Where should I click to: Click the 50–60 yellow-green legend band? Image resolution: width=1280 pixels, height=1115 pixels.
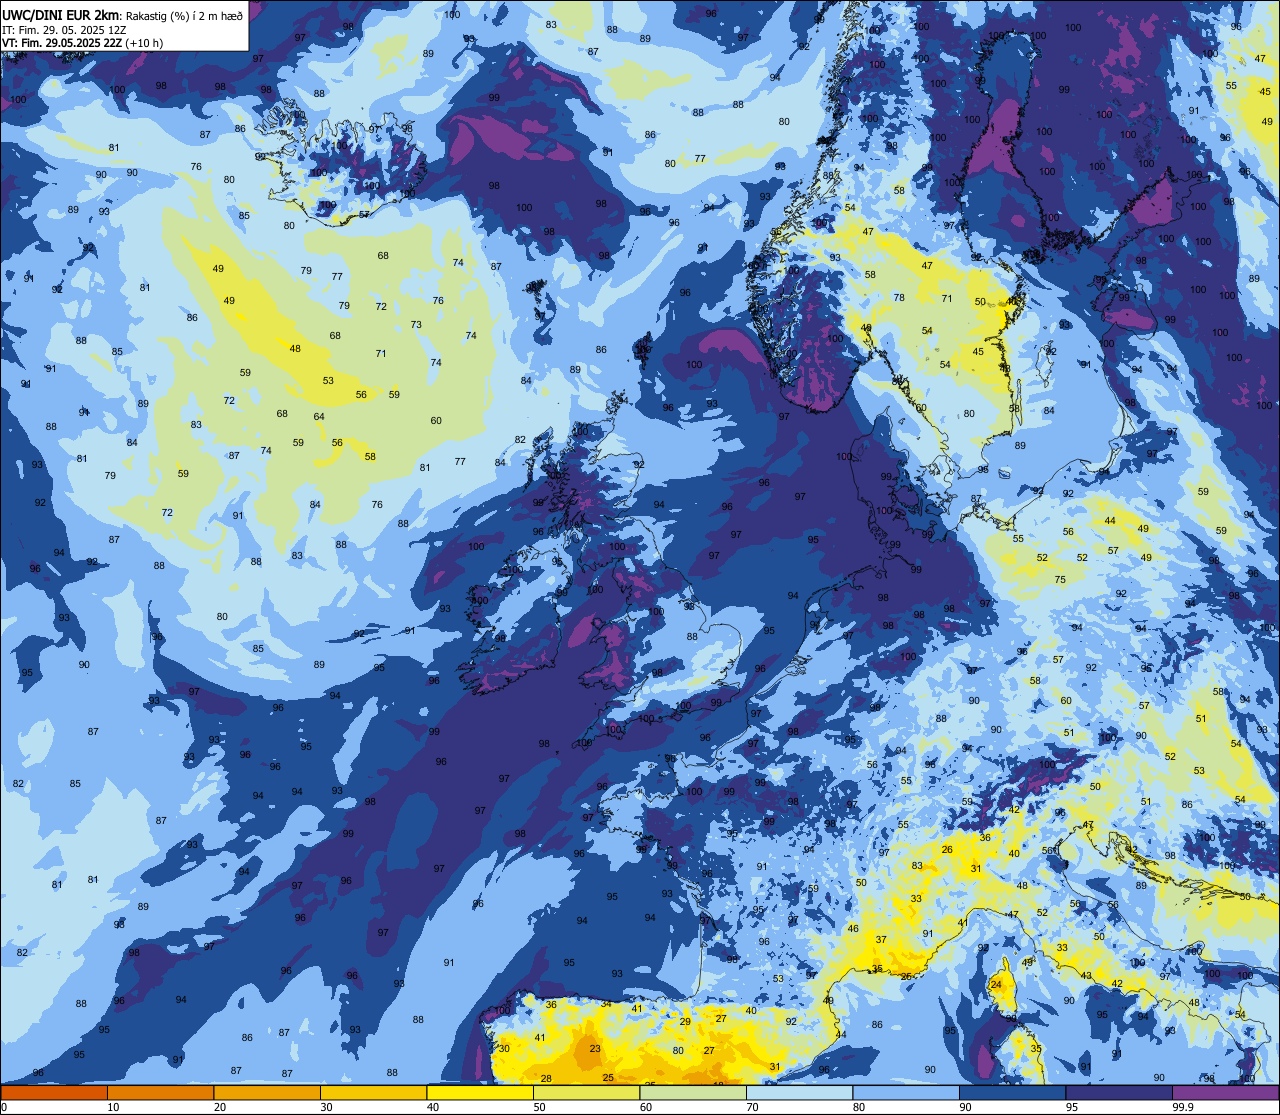click(587, 1093)
